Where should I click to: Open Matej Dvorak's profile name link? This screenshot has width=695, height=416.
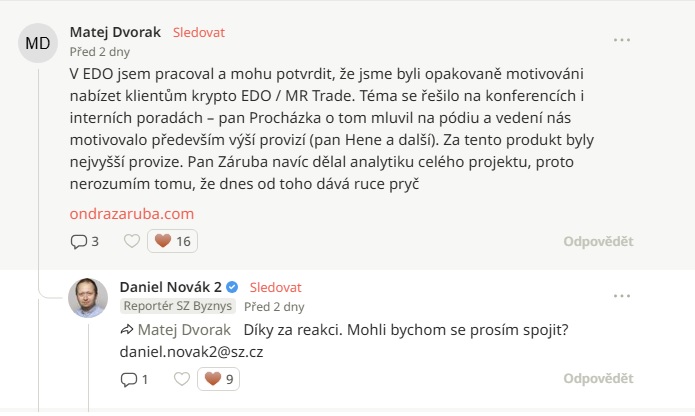116,32
